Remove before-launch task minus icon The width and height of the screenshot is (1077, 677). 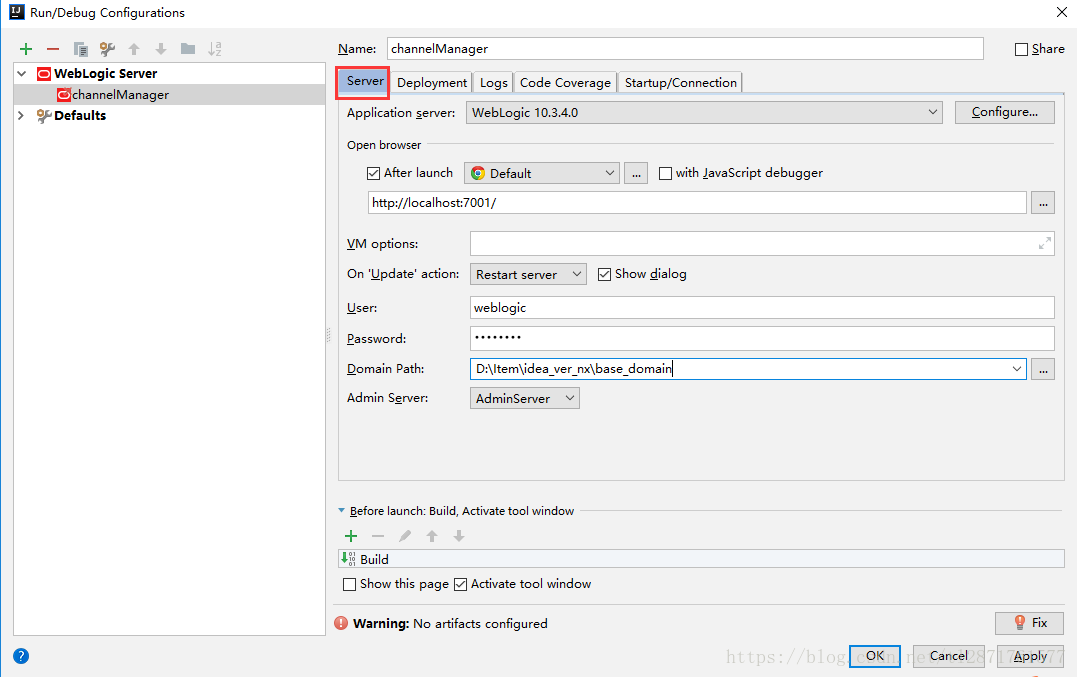point(378,536)
